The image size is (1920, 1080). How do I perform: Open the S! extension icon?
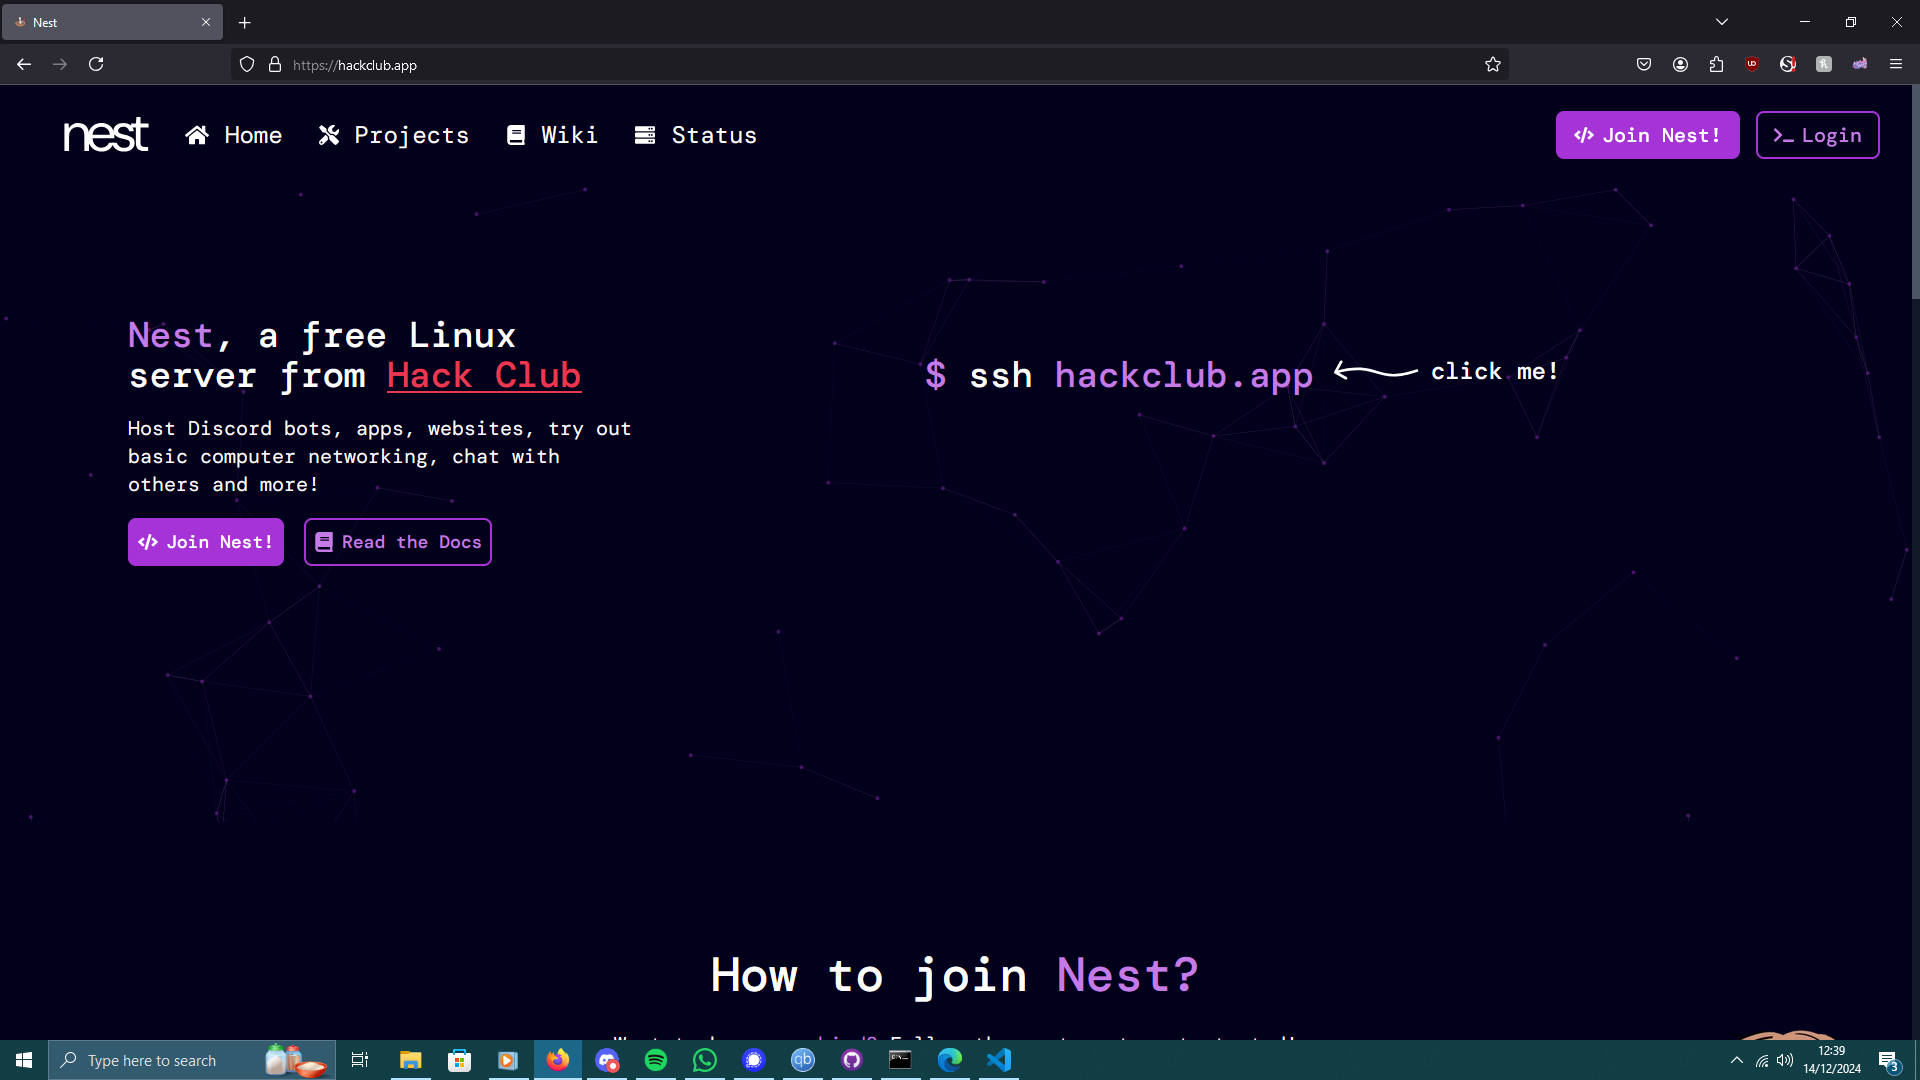1788,65
